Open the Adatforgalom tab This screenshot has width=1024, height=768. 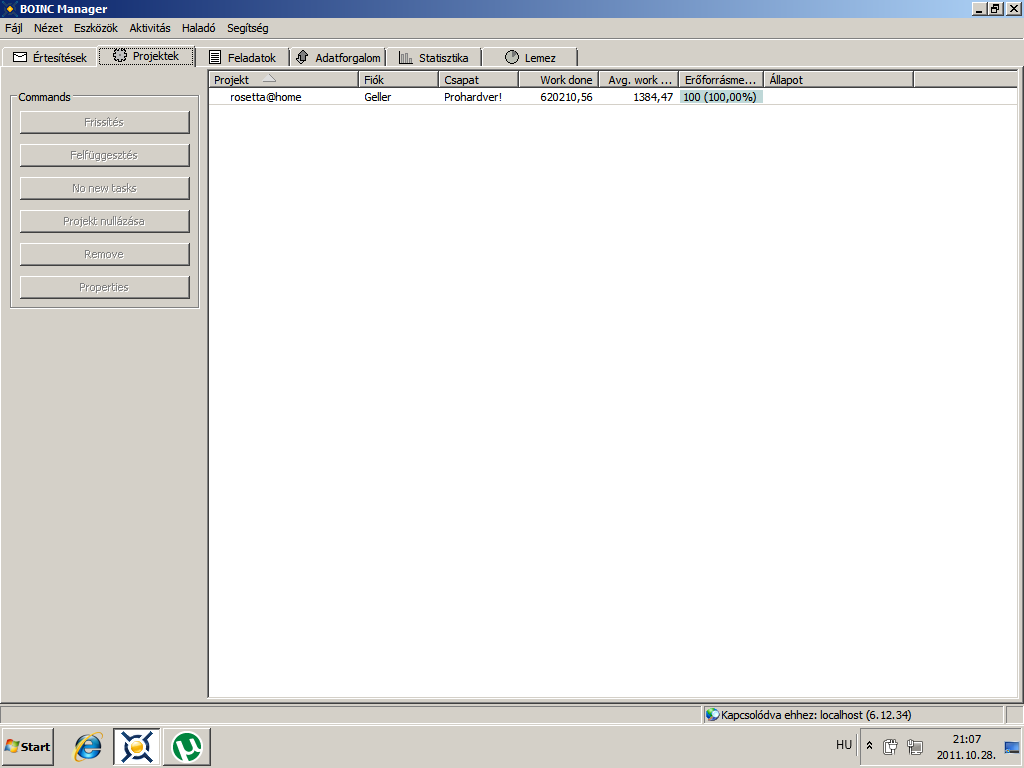338,57
